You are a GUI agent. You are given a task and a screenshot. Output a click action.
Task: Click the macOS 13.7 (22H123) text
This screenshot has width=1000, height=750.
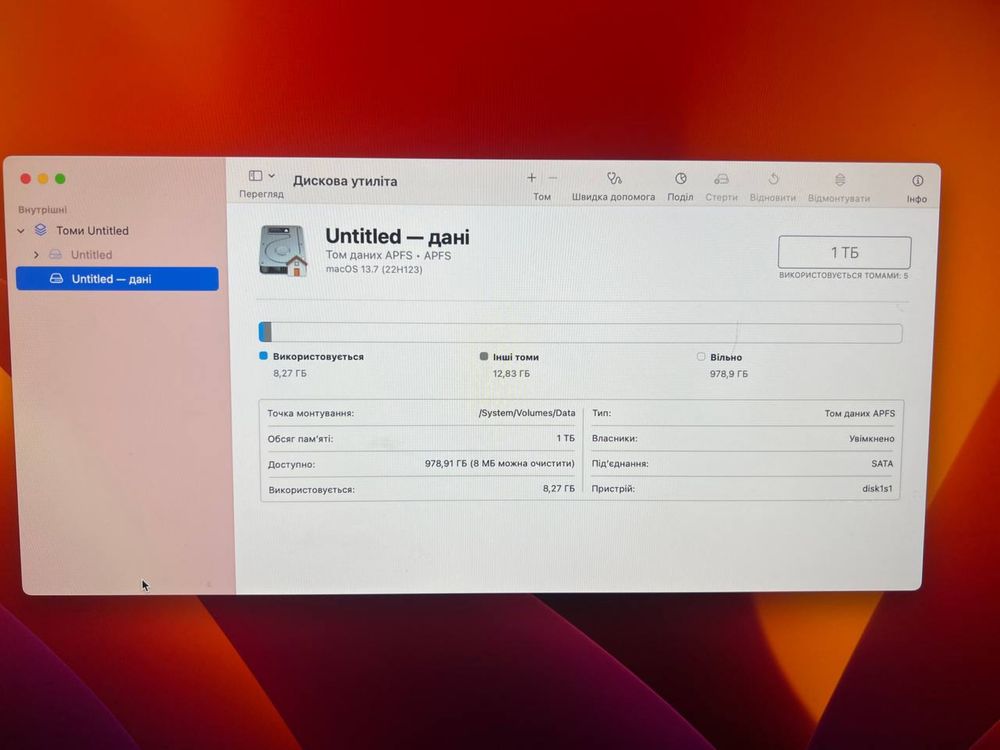374,270
